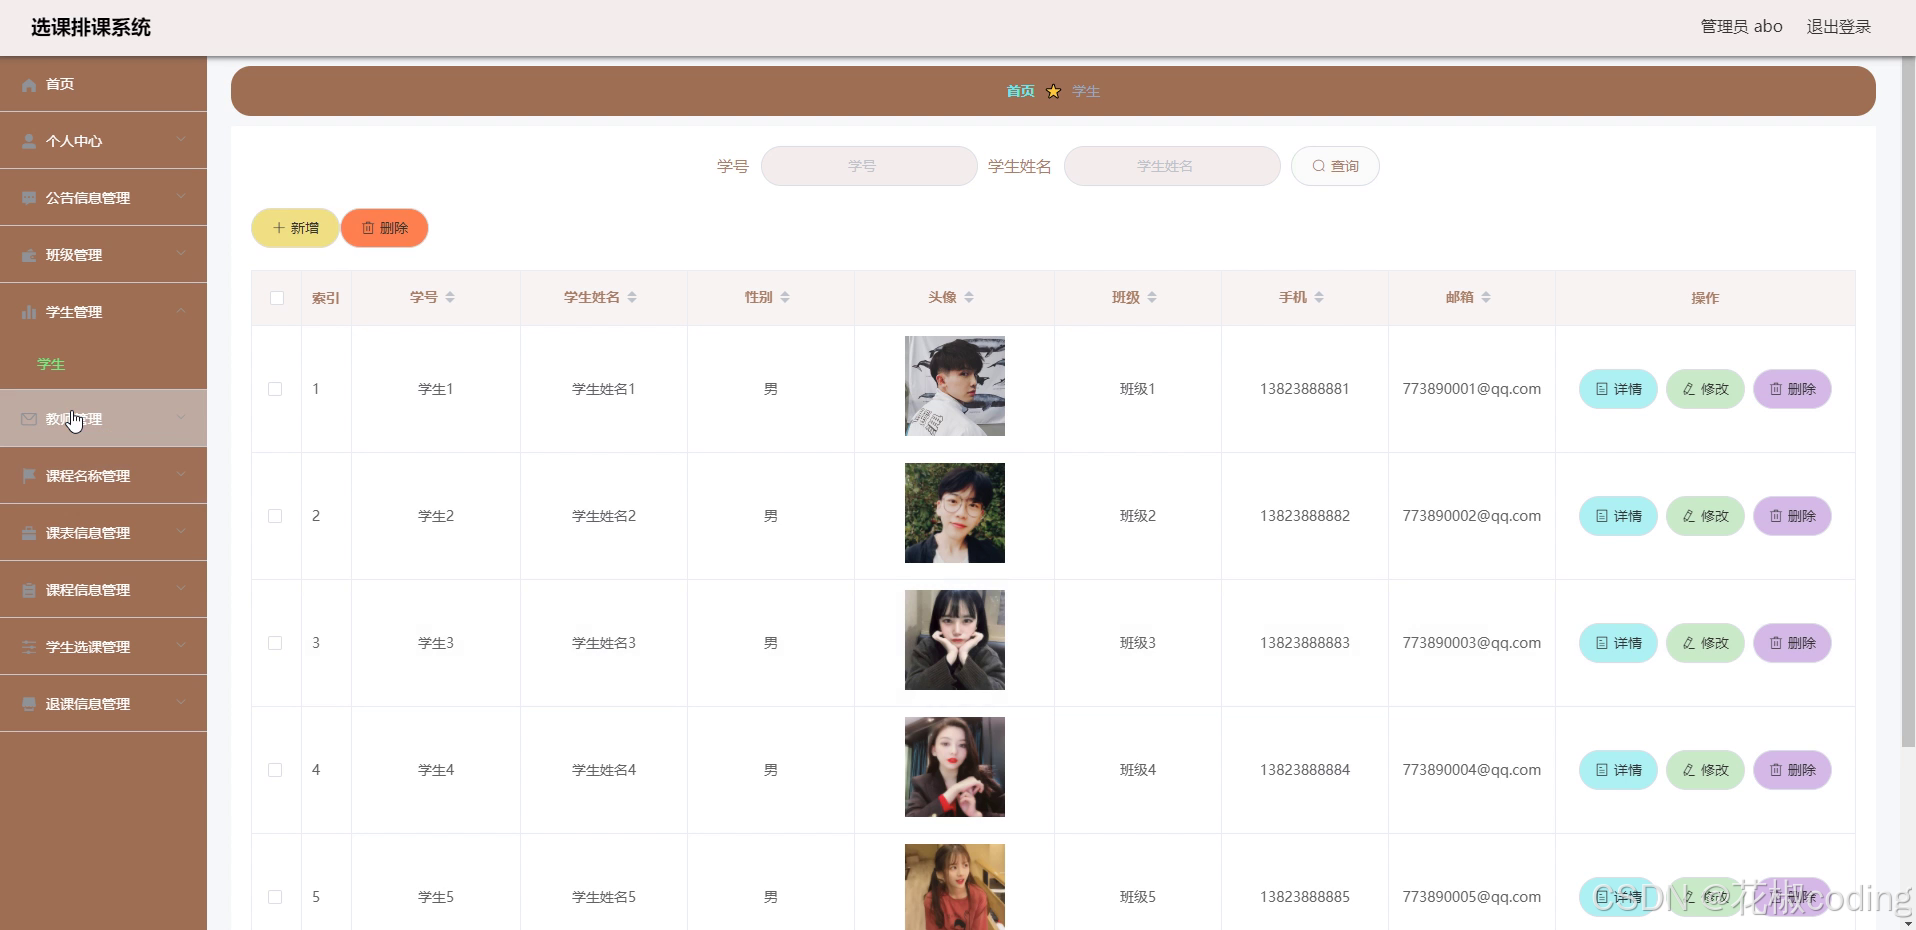Click document icon in 详情 for 学生1
Screen dimensions: 1916x930
pos(1602,389)
